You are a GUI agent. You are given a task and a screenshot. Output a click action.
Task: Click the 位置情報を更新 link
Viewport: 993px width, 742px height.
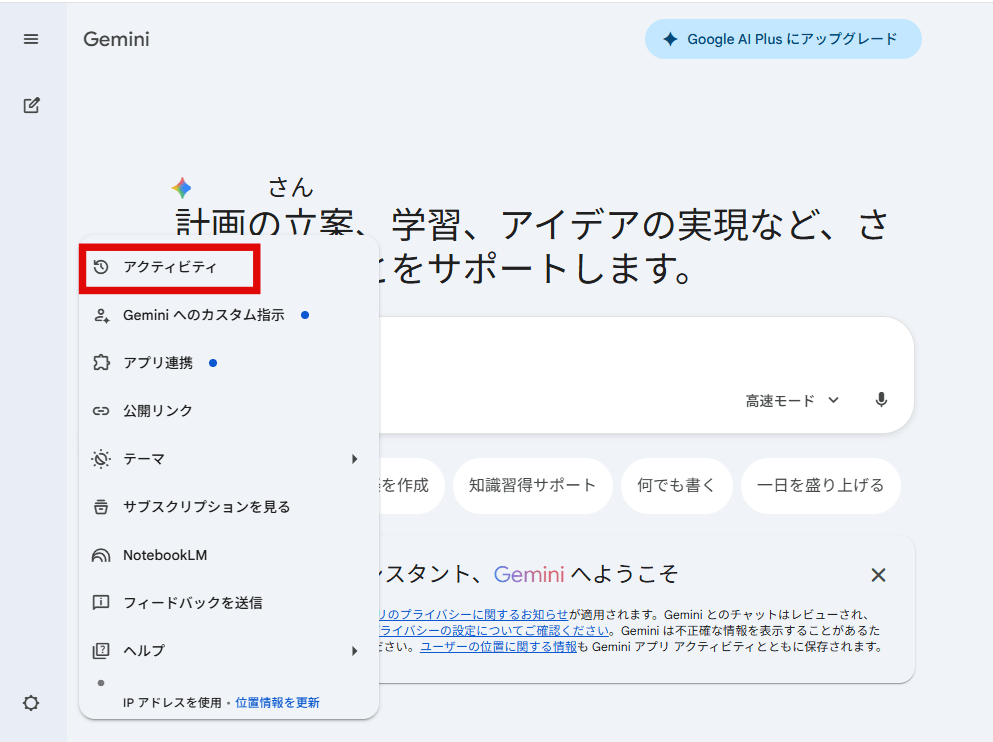point(277,703)
